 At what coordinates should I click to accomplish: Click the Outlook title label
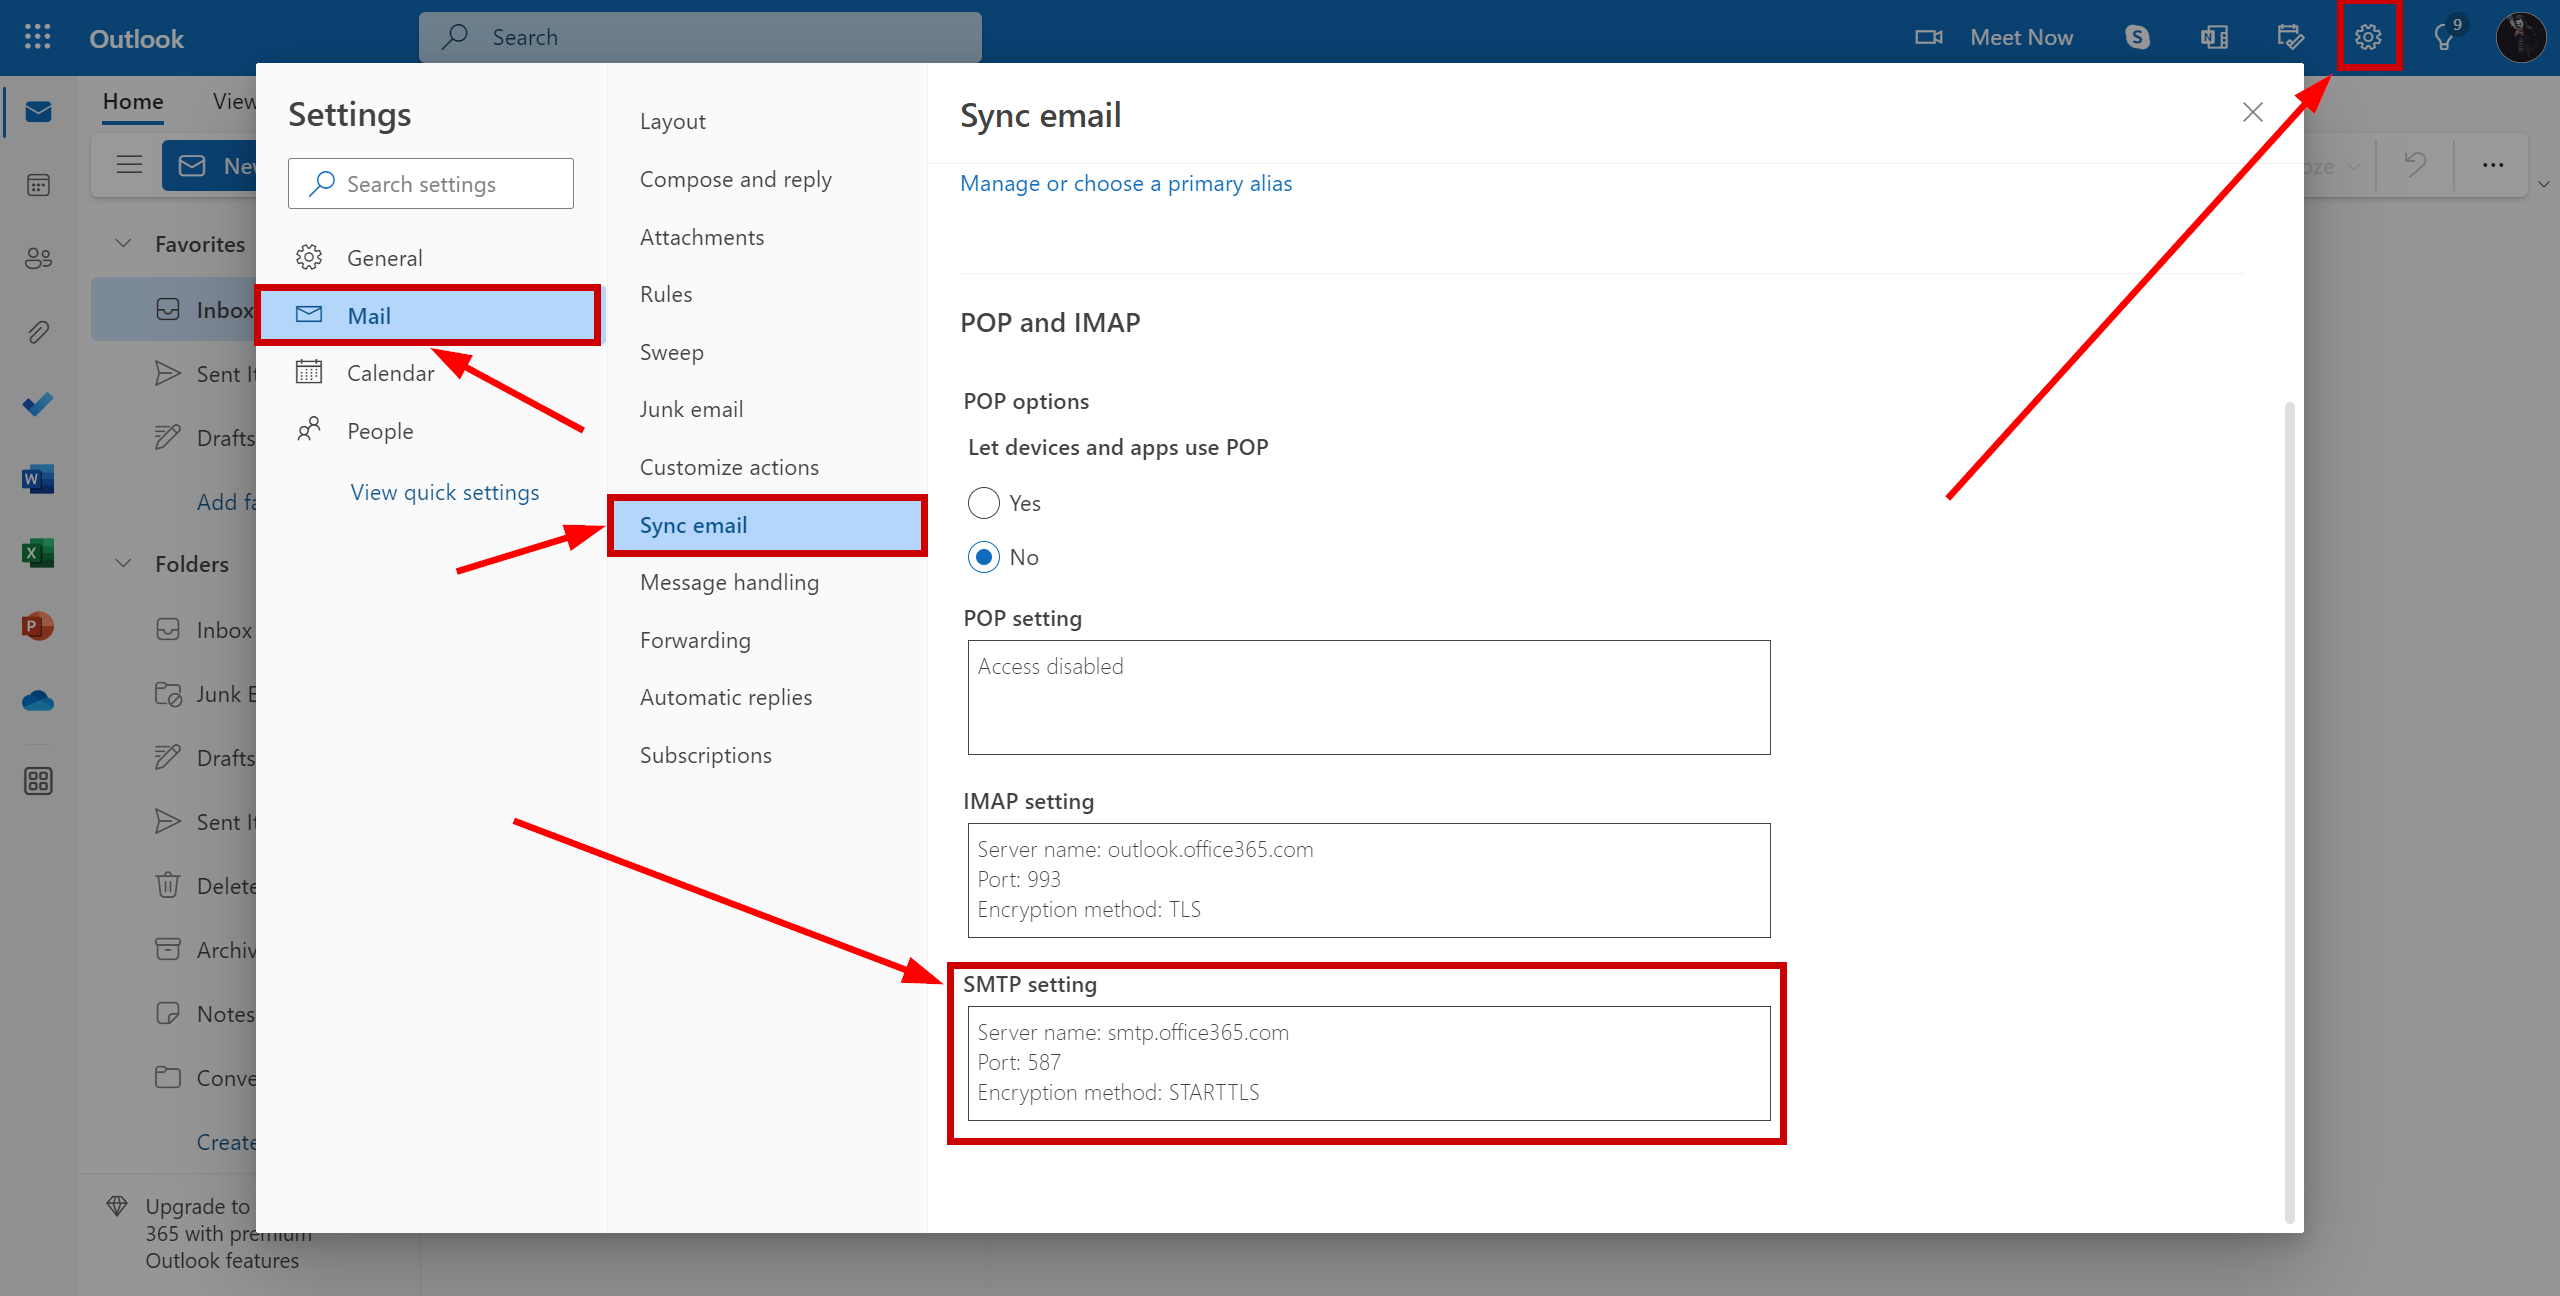point(137,38)
